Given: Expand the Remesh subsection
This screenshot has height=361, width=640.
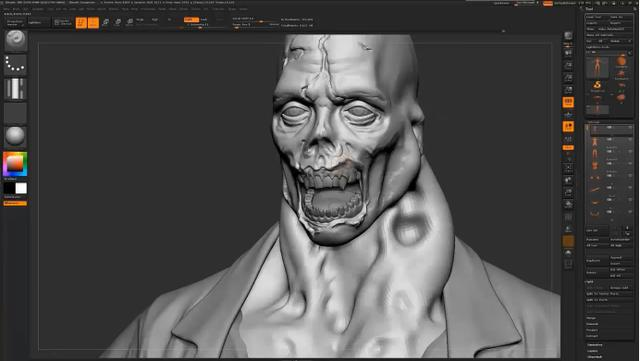Looking at the screenshot, I should click(592, 324).
